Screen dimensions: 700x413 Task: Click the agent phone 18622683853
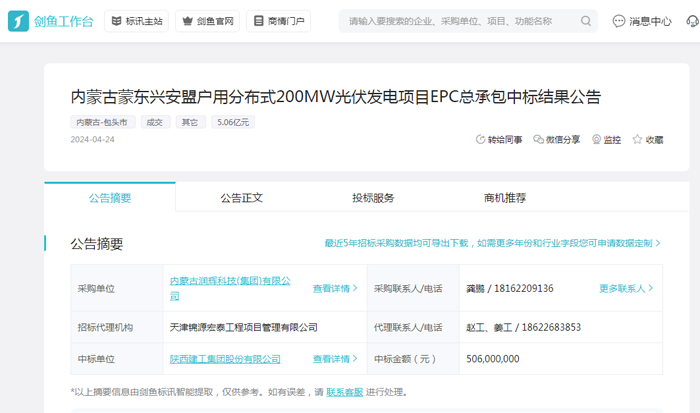tap(551, 327)
